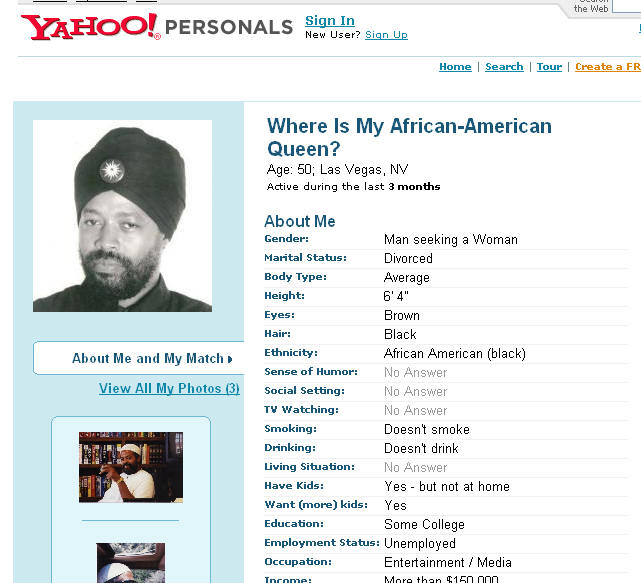Click the About Me section heading
The image size is (641, 583).
click(x=300, y=221)
